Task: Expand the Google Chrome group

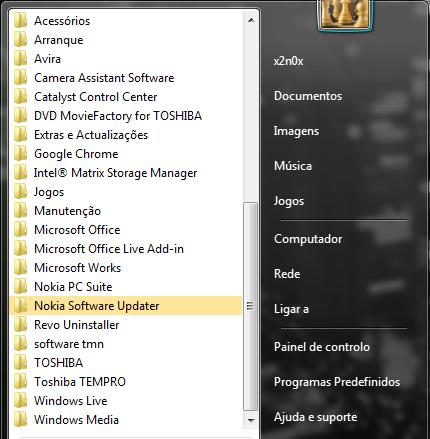Action: tap(126, 154)
